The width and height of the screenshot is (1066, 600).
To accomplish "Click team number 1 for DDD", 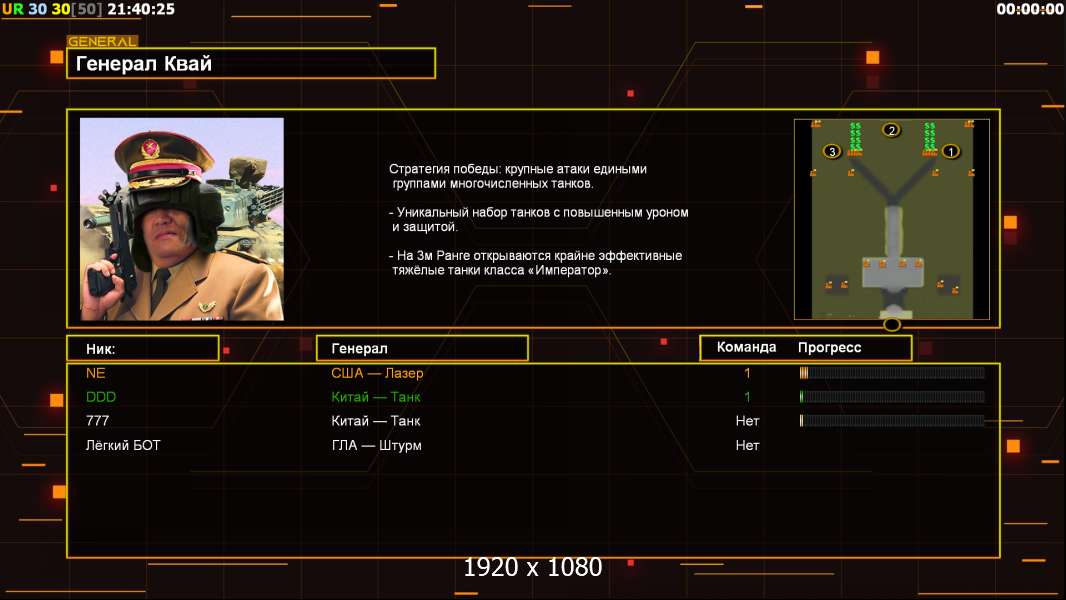I will (747, 397).
